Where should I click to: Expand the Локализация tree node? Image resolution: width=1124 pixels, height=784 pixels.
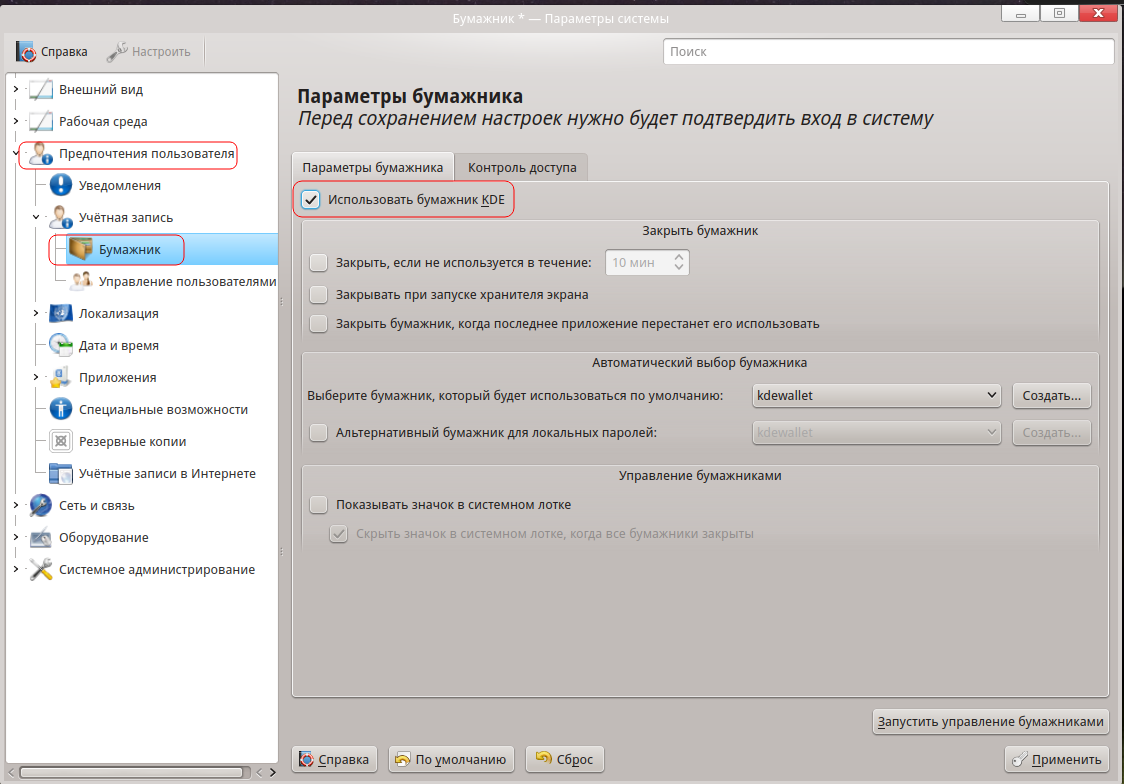pyautogui.click(x=36, y=312)
